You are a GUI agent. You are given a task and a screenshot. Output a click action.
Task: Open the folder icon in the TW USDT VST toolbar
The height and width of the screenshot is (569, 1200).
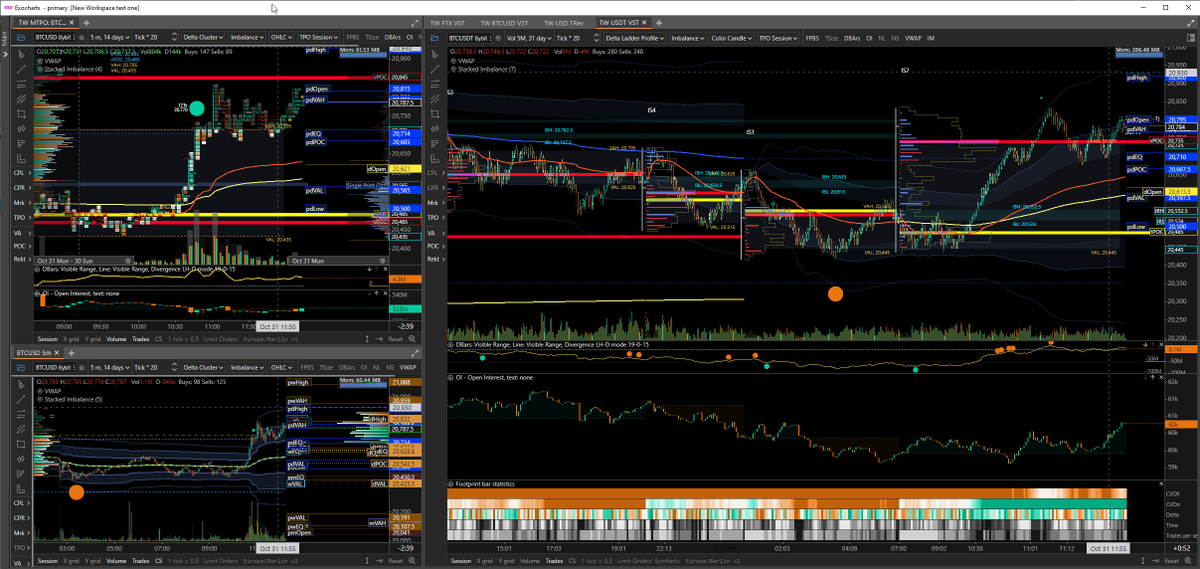point(435,38)
